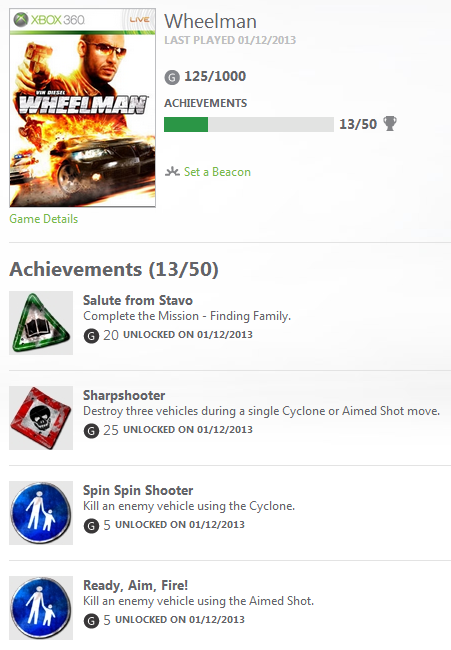Viewport: 451px width, 650px height.
Task: Click the Set a Beacon link
Action: 217,172
